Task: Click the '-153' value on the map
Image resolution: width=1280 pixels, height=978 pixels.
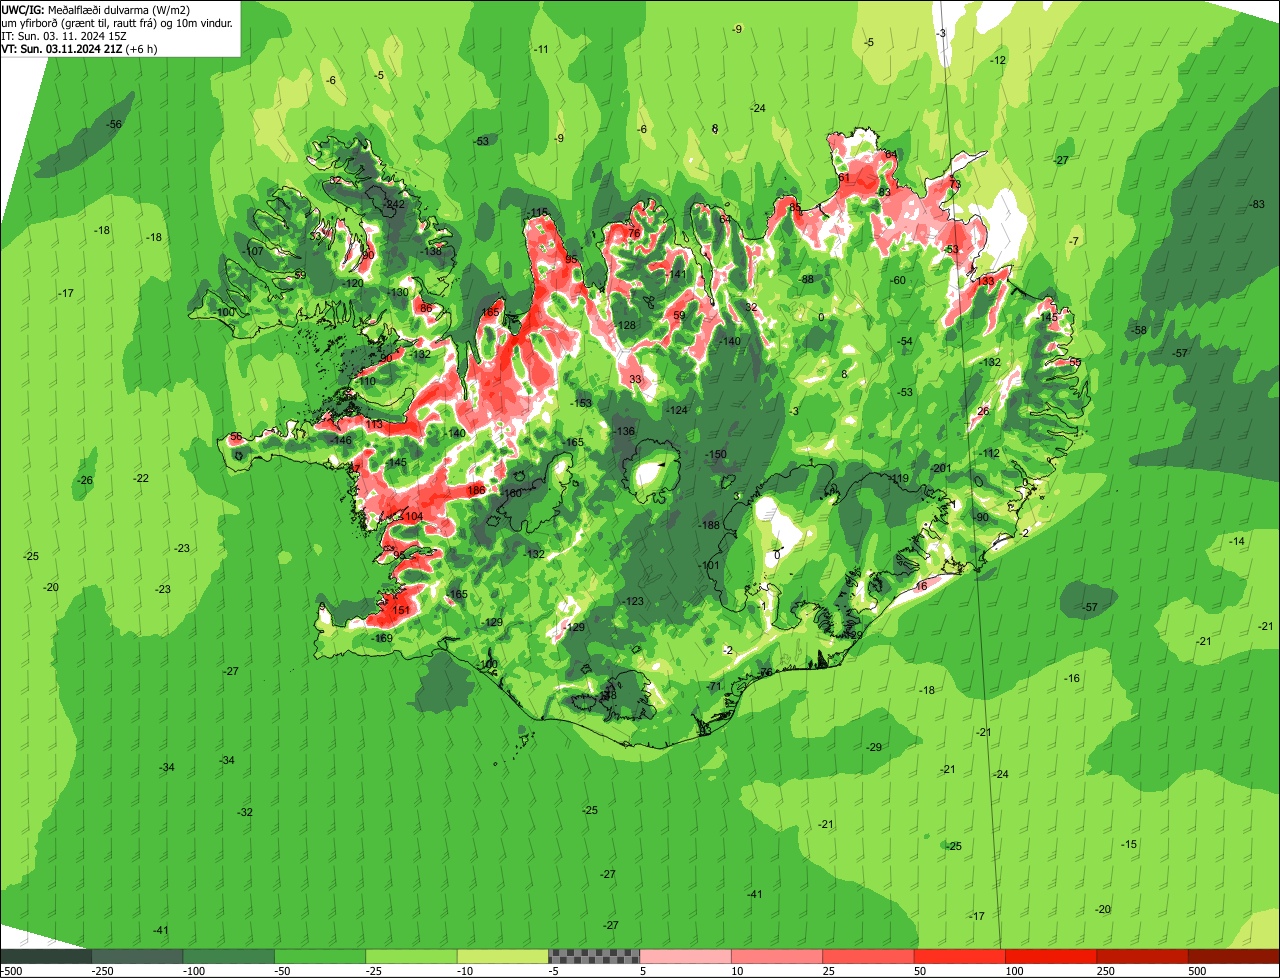Action: tap(581, 403)
